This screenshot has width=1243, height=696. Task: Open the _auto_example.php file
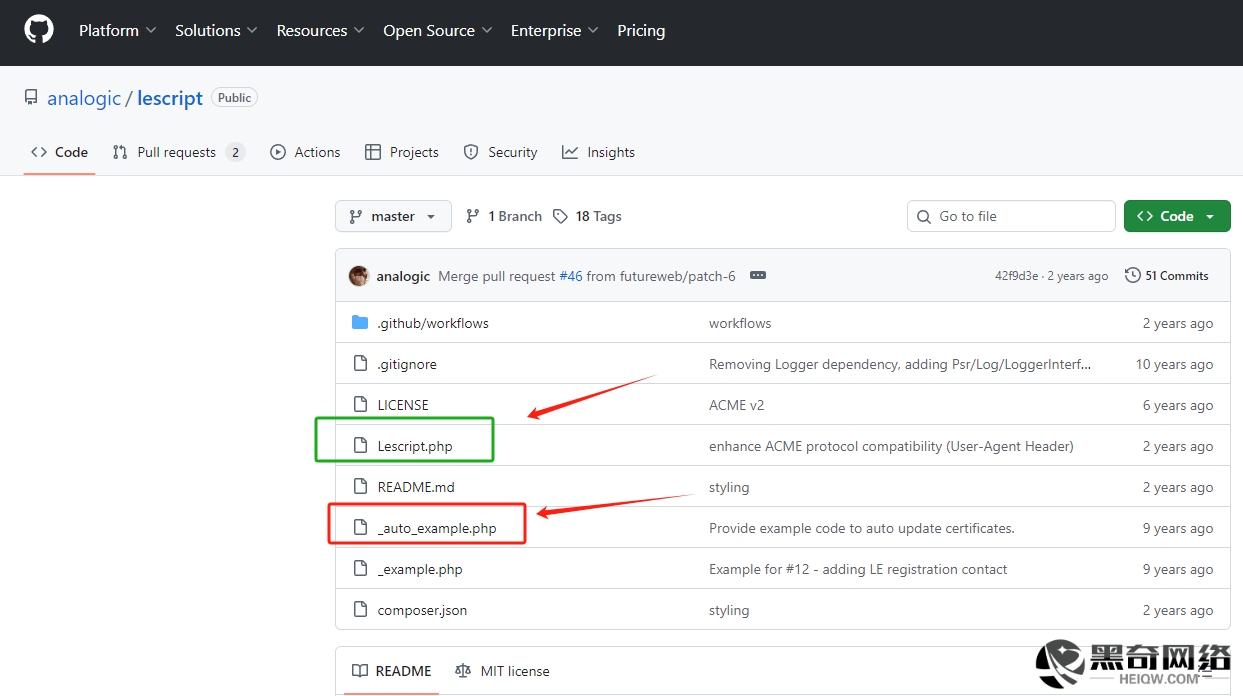[x=436, y=528]
